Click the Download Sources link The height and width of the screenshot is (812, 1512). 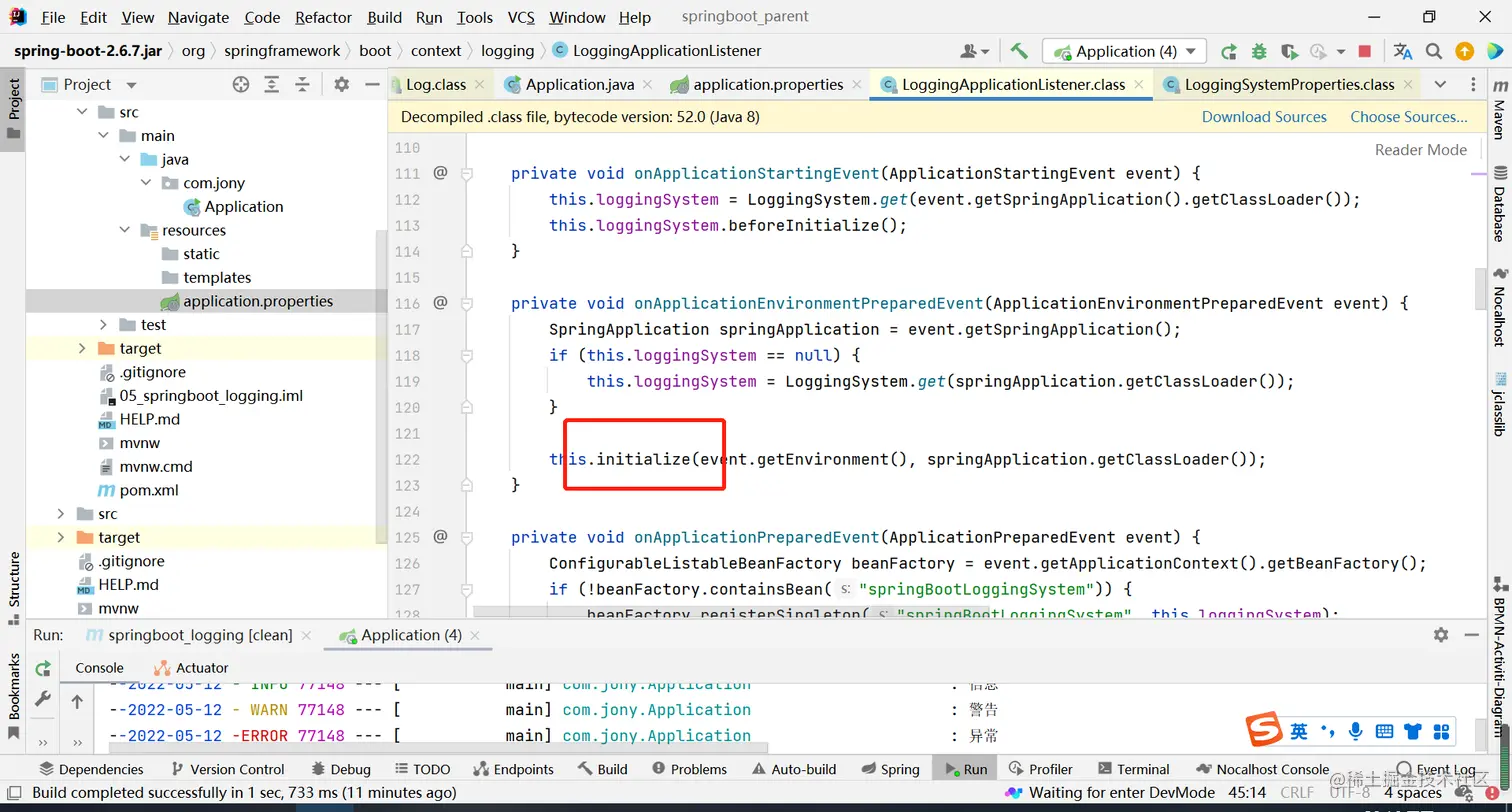click(1264, 117)
